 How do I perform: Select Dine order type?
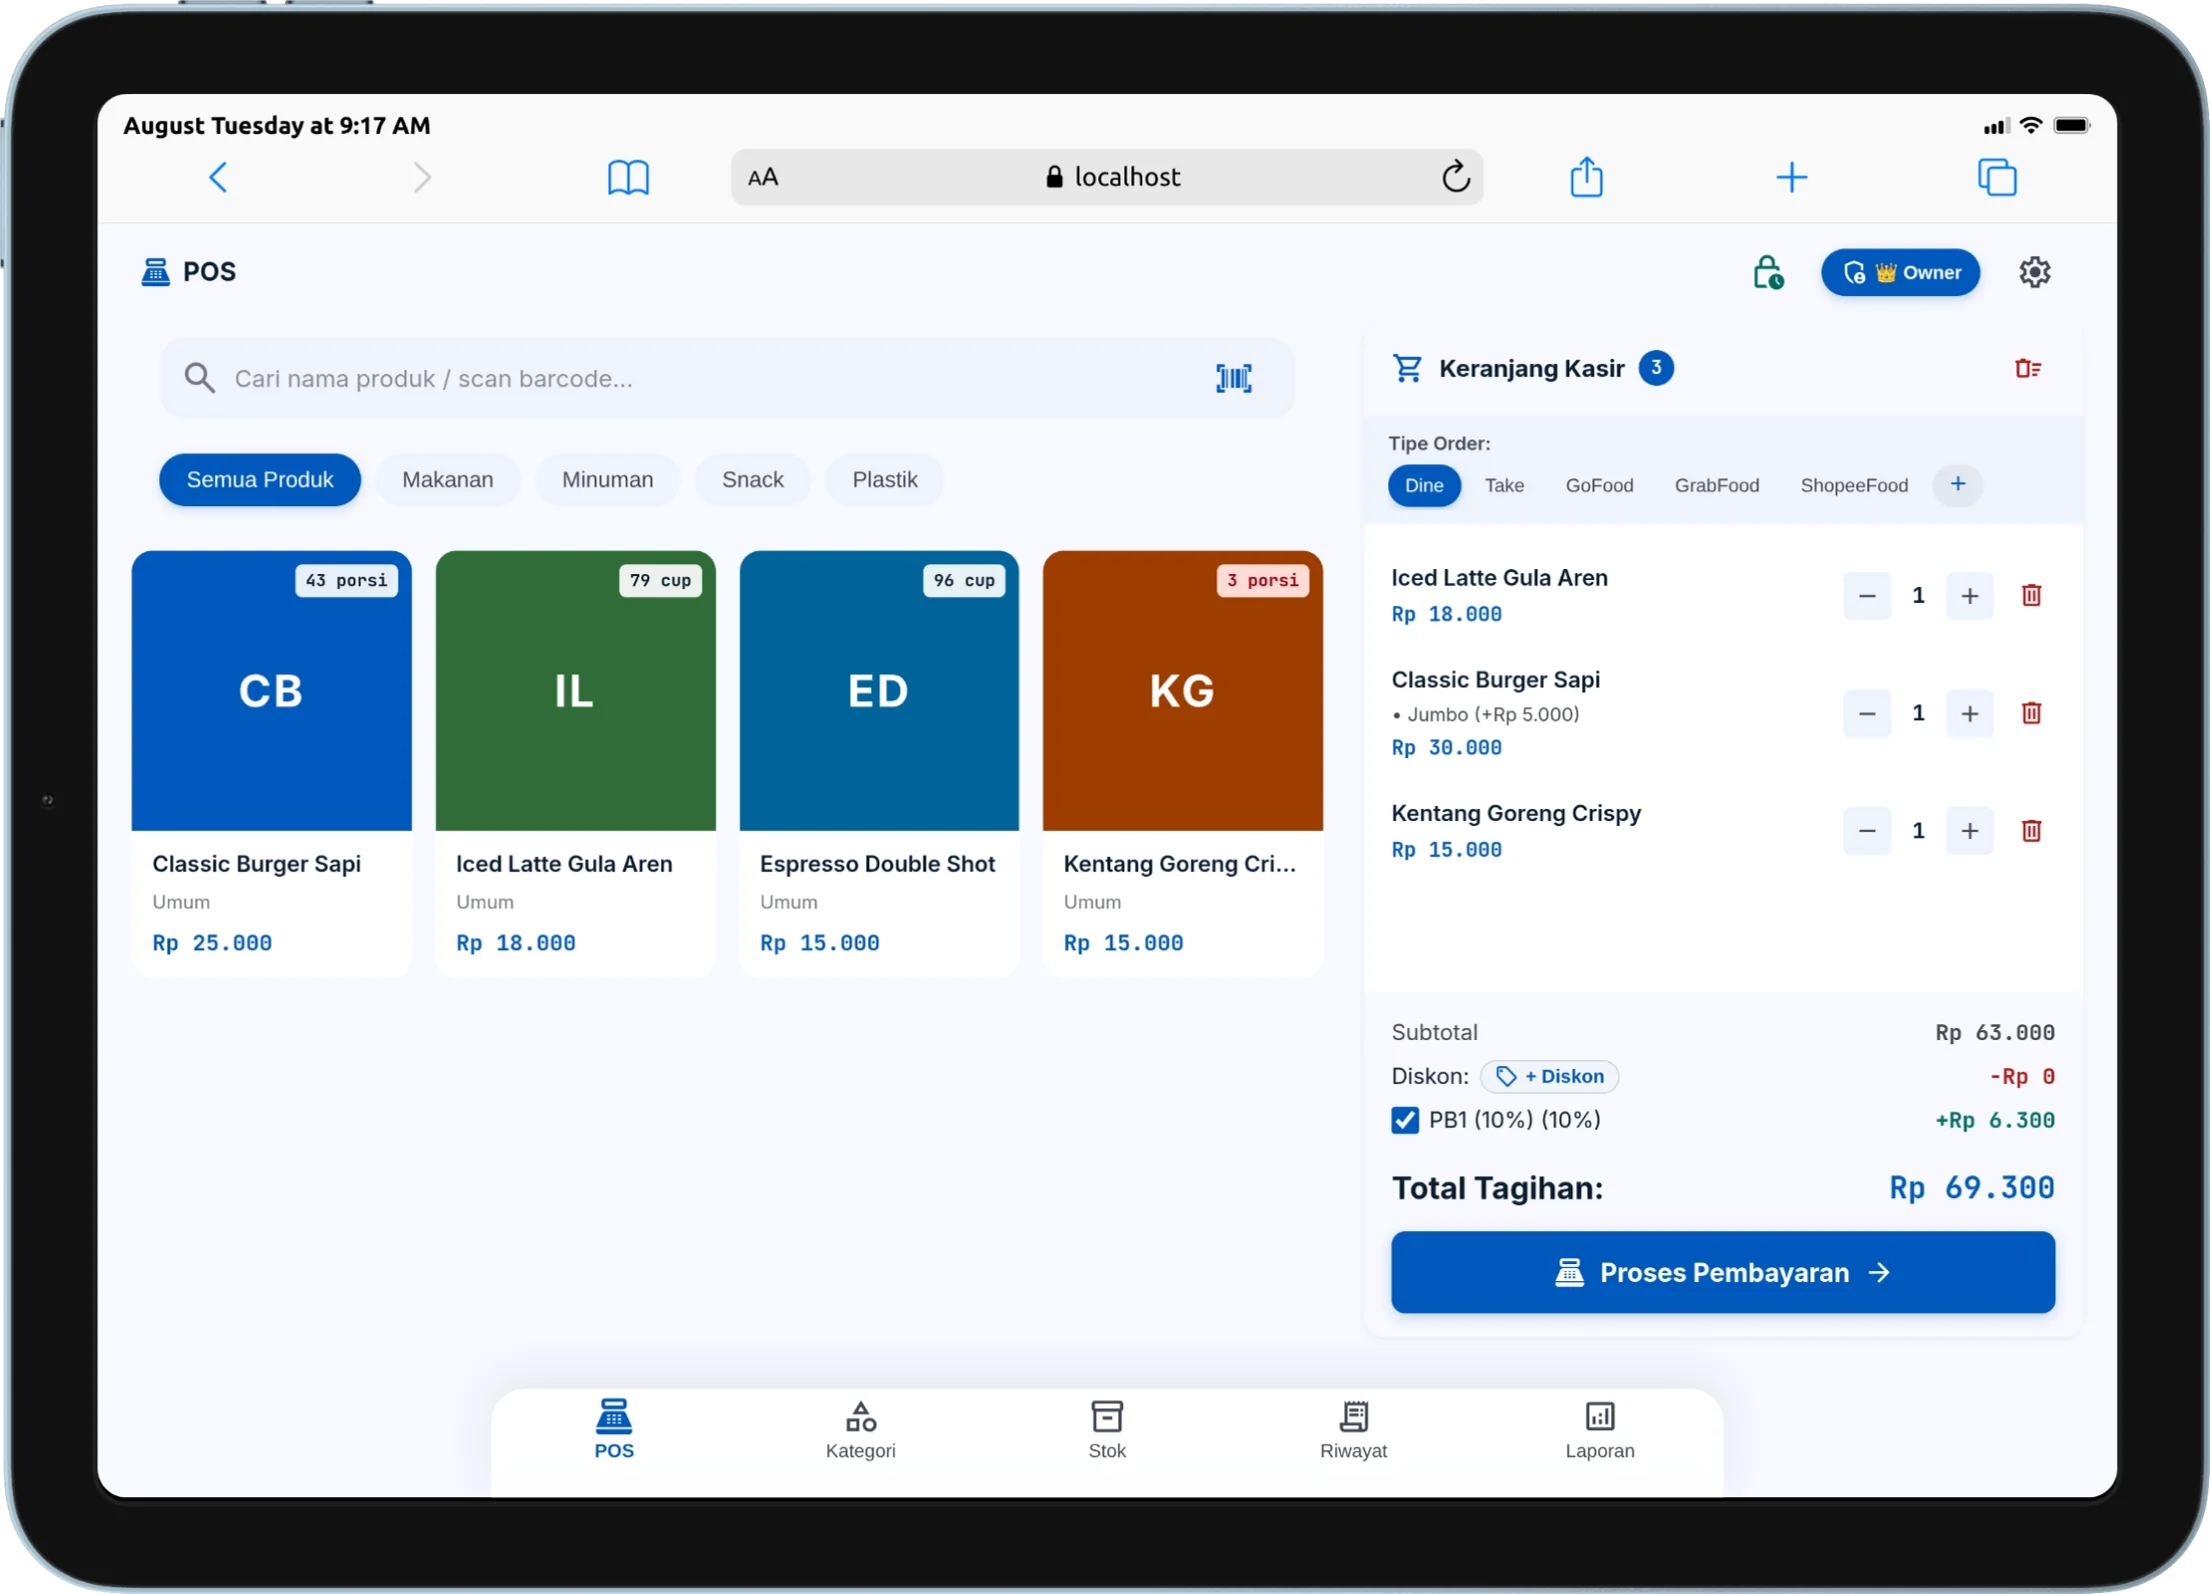click(1423, 485)
